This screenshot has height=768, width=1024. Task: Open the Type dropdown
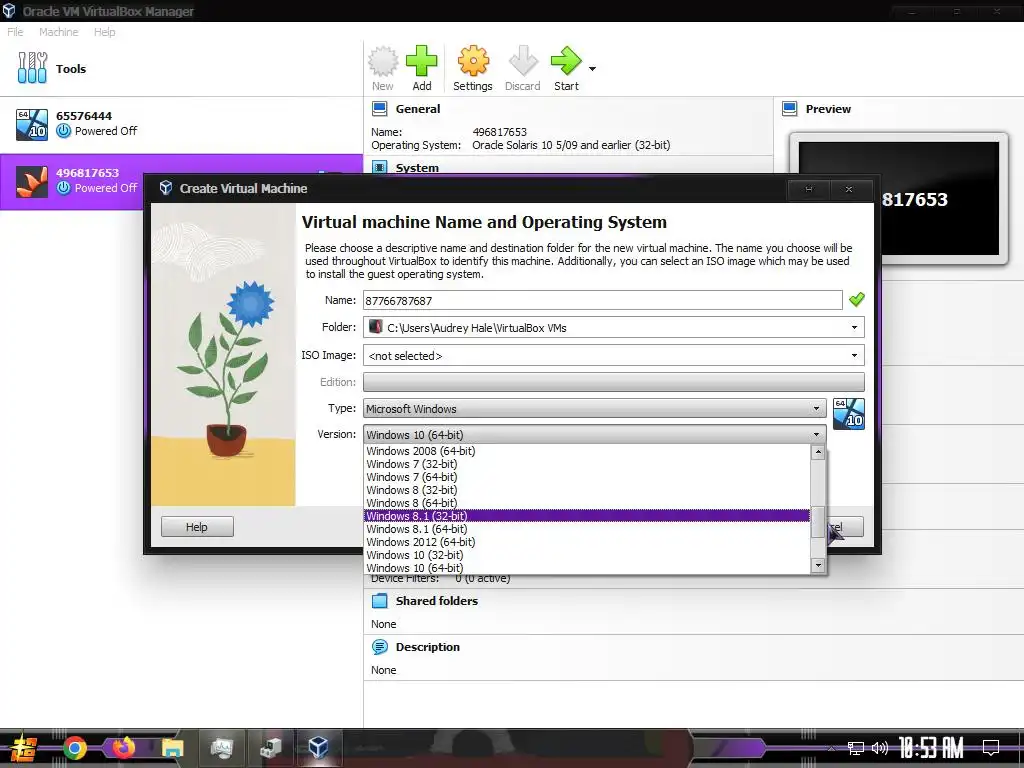594,409
